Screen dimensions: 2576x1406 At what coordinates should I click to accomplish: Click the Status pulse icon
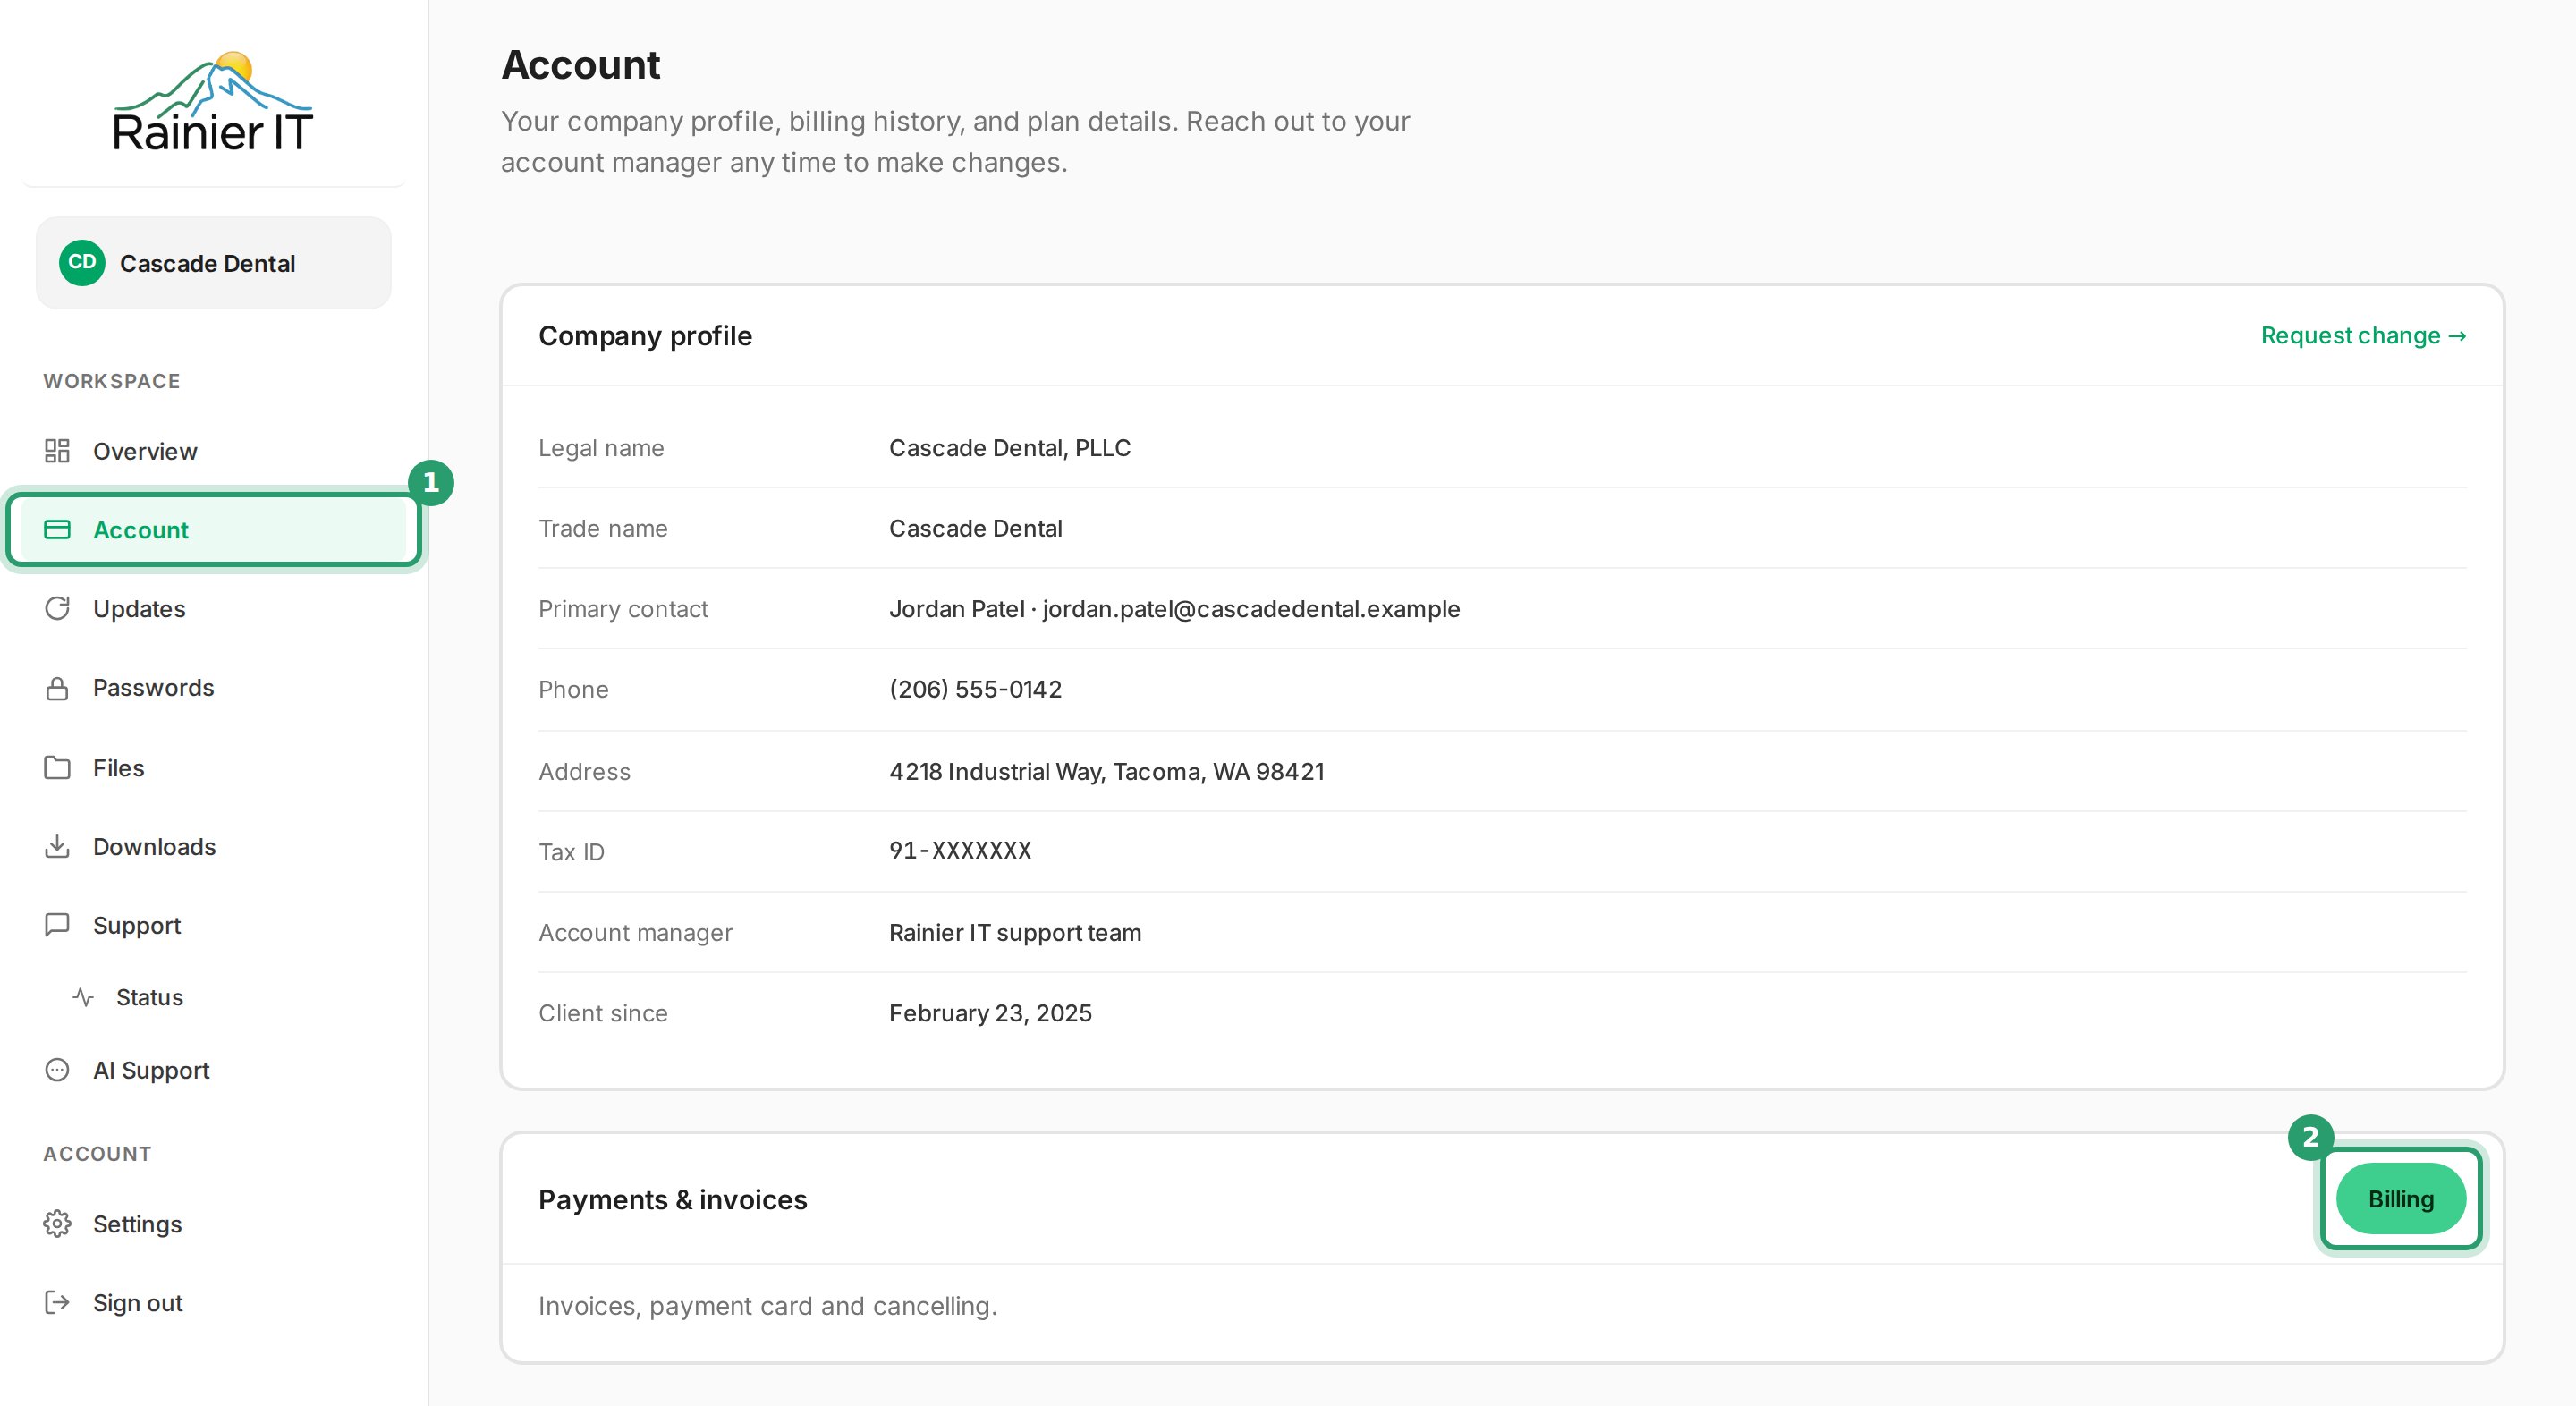83,997
